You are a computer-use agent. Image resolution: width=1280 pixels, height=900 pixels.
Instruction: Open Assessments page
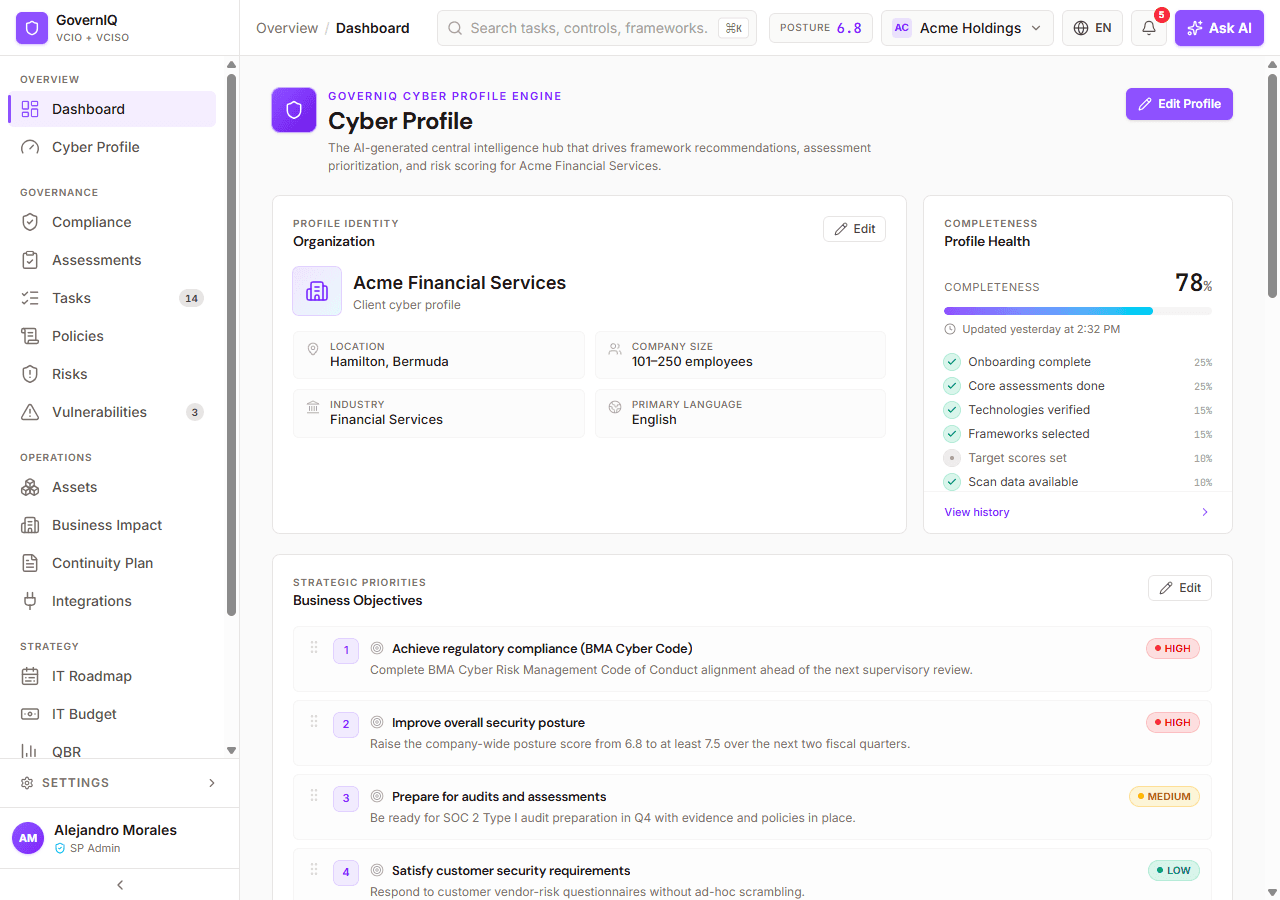112,260
